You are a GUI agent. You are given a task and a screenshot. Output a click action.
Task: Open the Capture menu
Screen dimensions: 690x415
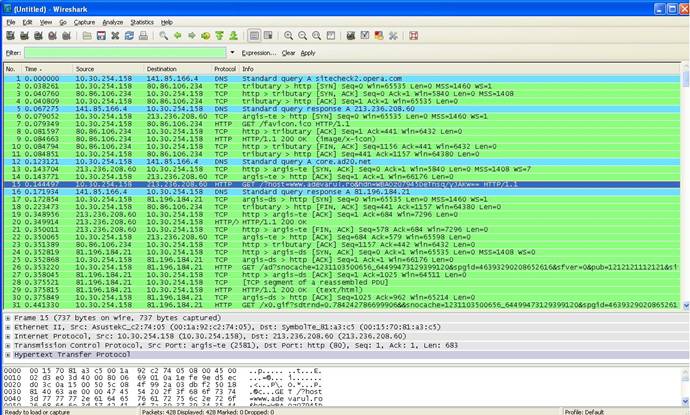[84, 22]
